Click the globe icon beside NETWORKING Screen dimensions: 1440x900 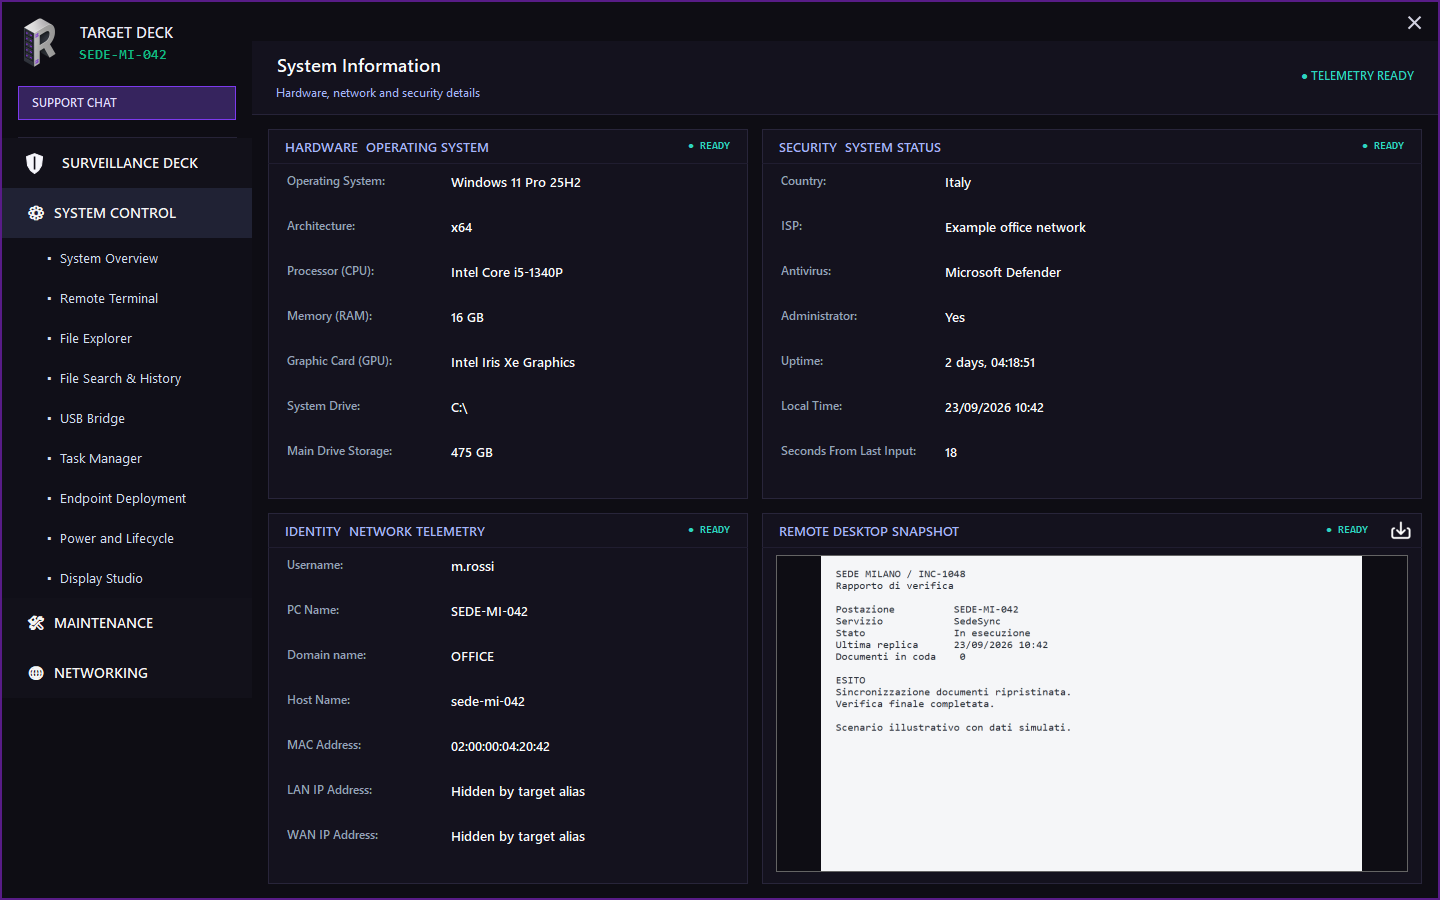pyautogui.click(x=36, y=673)
